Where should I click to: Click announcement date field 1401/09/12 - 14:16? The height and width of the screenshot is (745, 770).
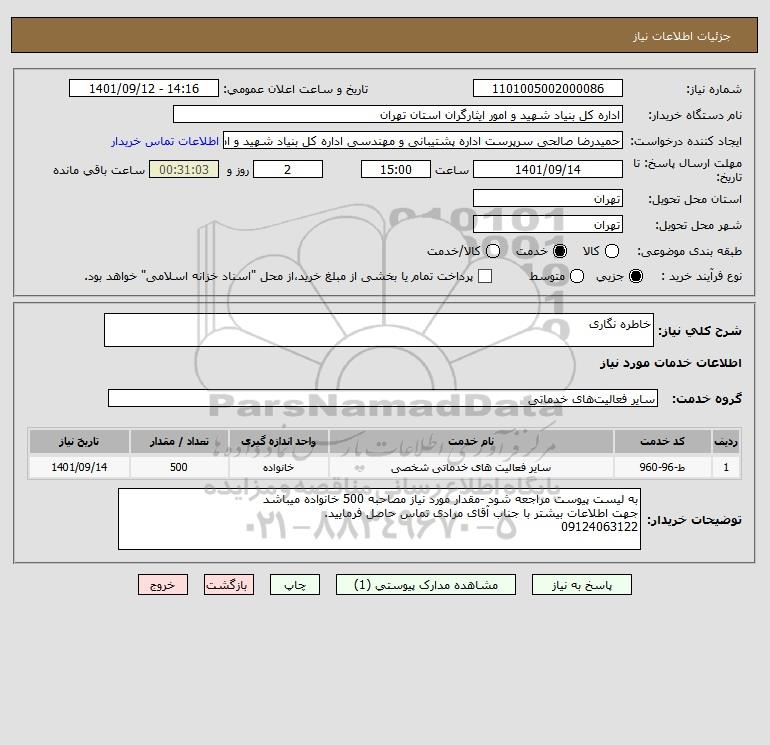[143, 89]
